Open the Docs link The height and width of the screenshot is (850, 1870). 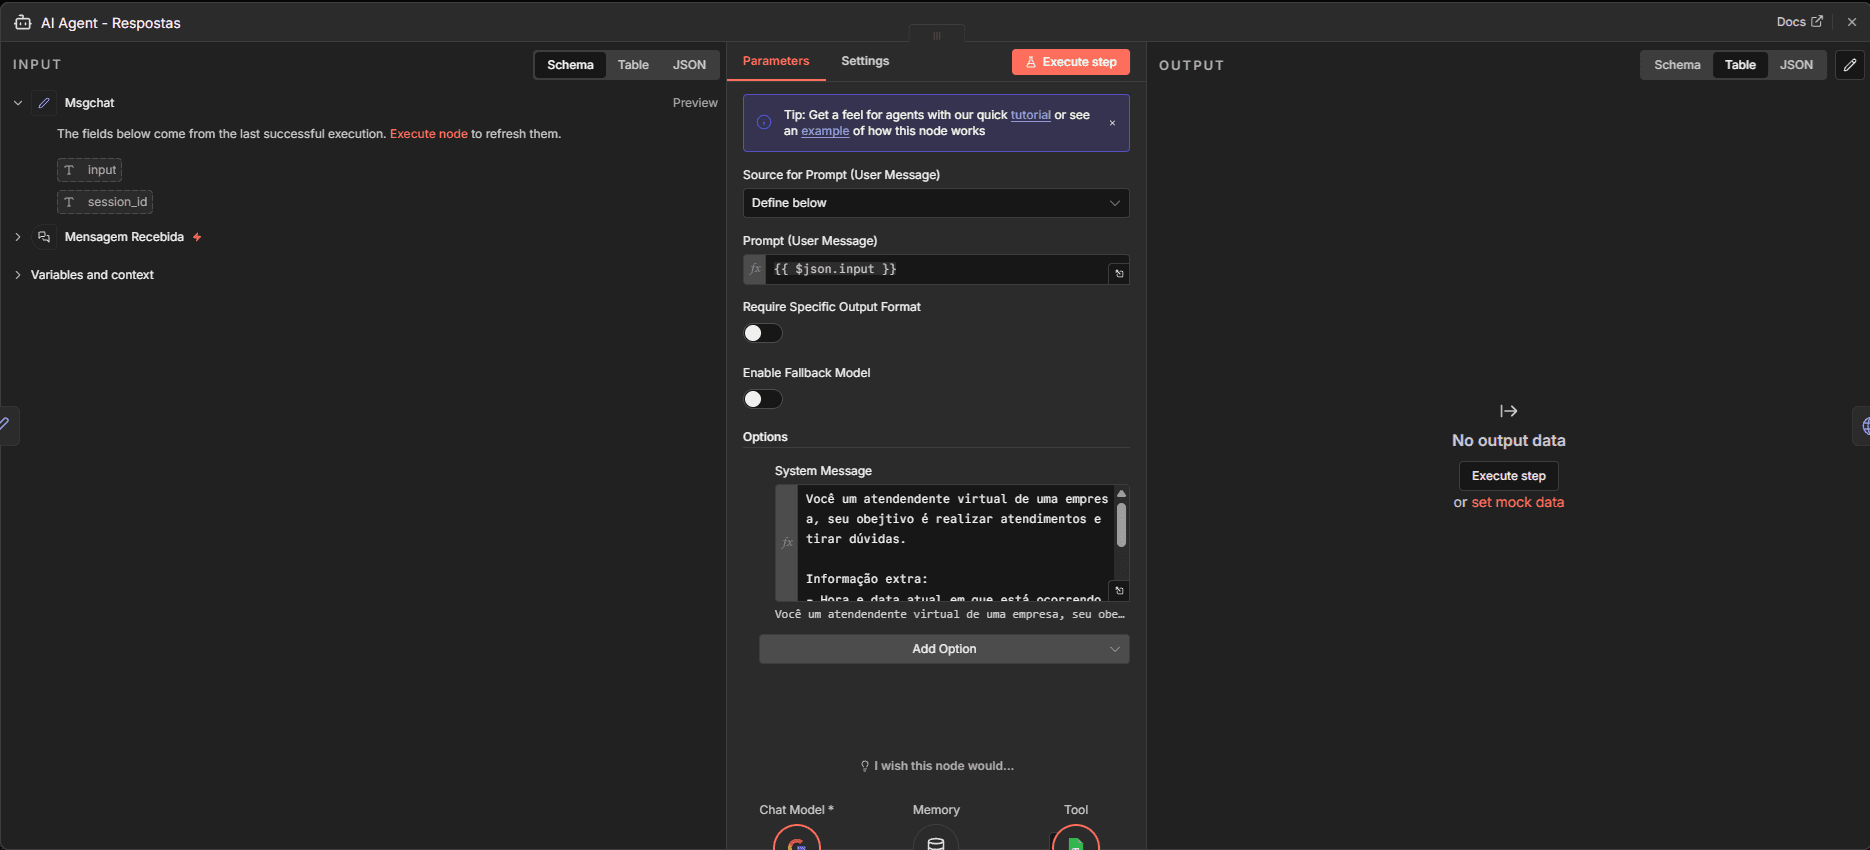click(x=1799, y=21)
